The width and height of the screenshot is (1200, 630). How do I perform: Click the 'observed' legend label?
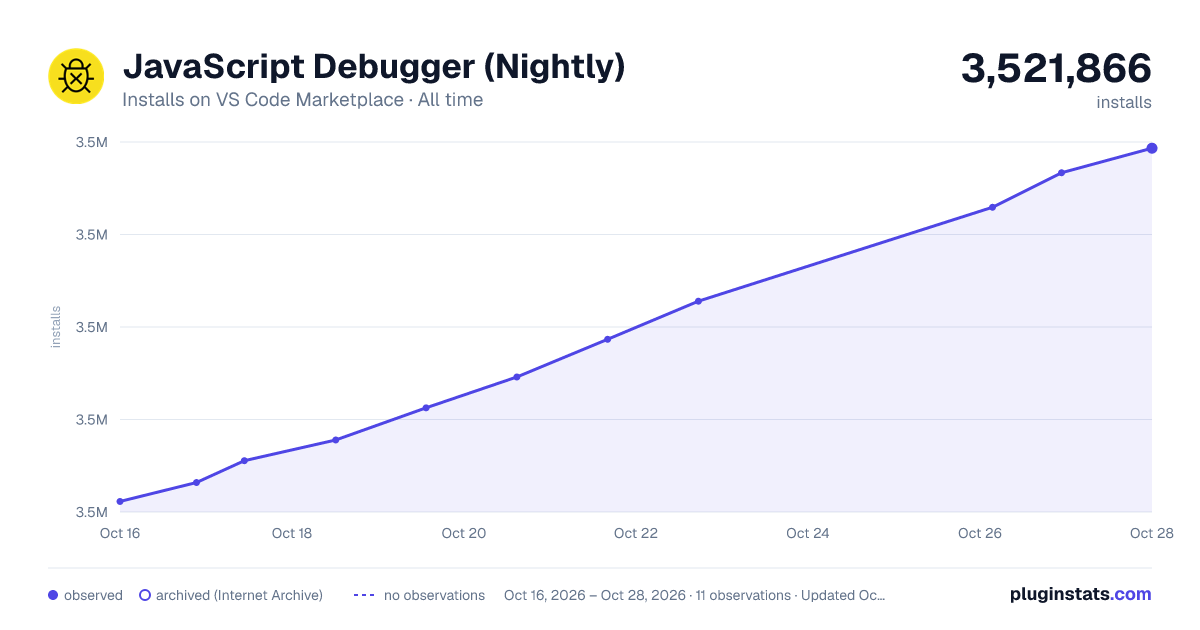click(x=93, y=595)
